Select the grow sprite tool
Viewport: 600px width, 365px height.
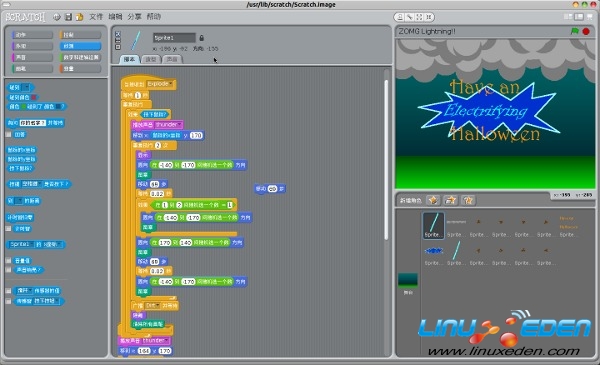[x=419, y=17]
